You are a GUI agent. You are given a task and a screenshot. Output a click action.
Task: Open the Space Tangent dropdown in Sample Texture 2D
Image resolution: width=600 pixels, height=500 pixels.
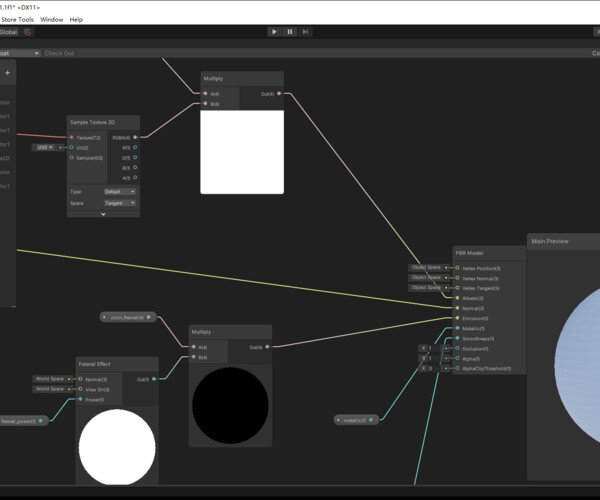point(120,203)
